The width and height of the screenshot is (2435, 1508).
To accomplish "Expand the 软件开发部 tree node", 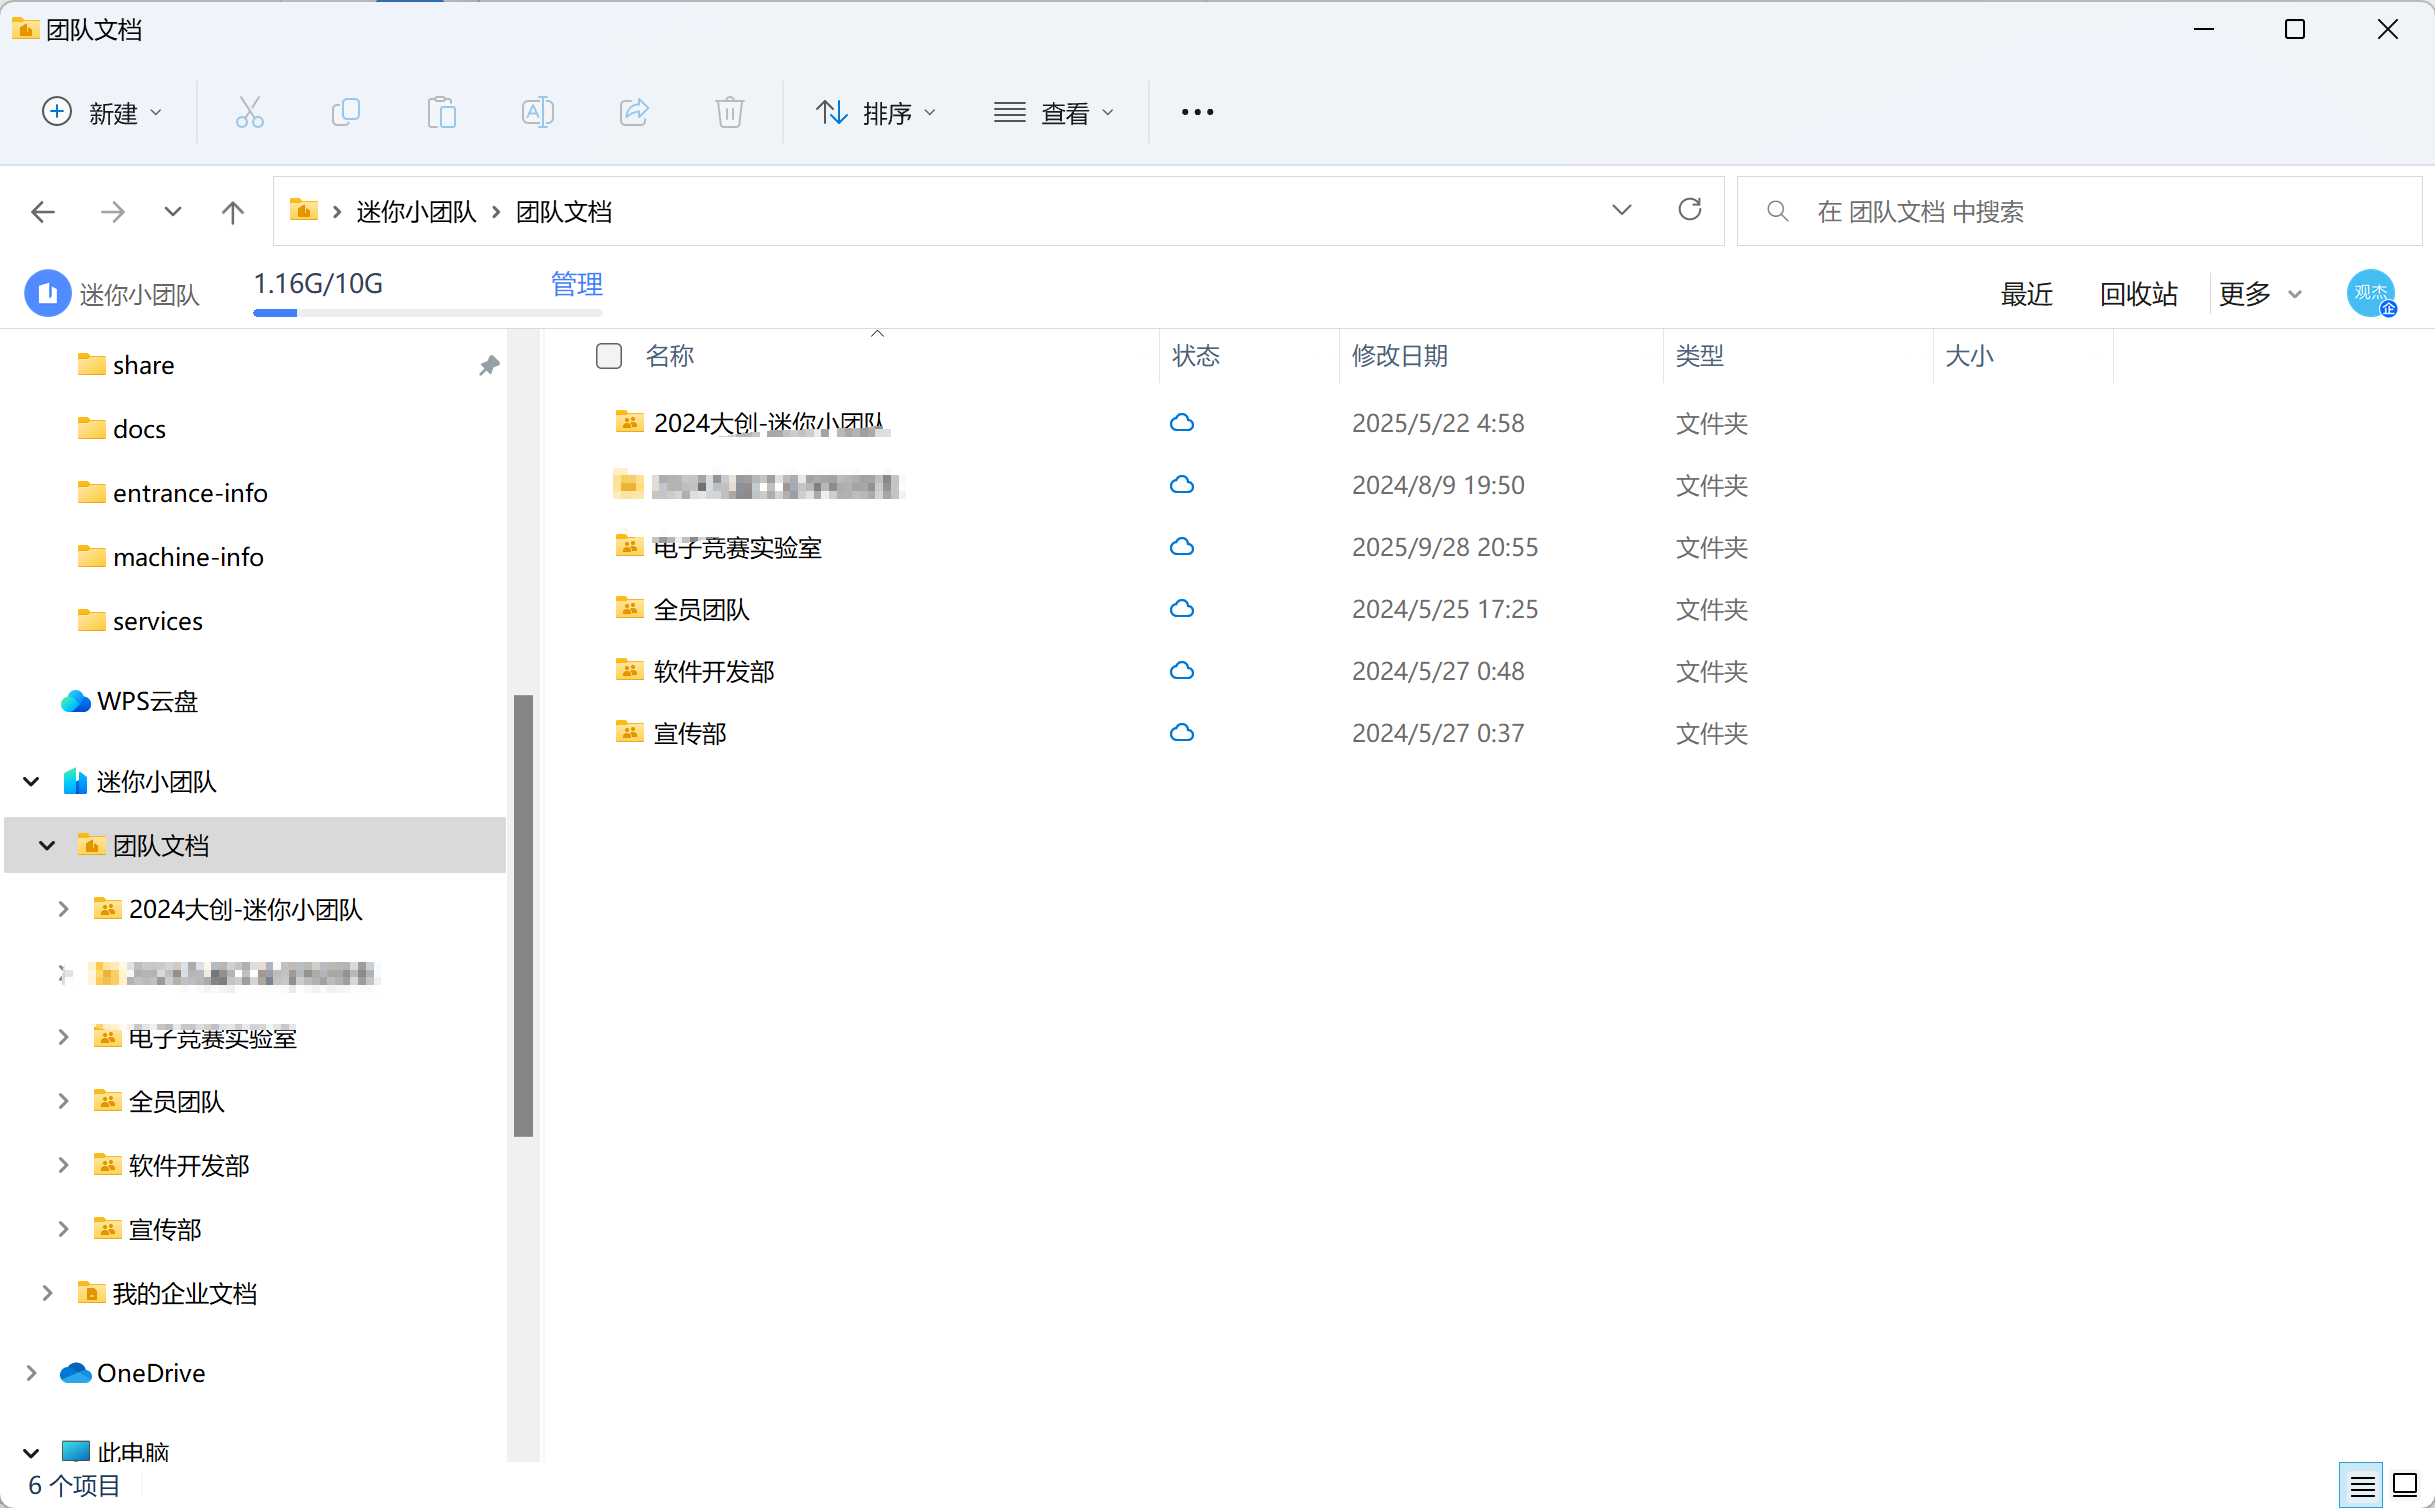I will pos(63,1165).
